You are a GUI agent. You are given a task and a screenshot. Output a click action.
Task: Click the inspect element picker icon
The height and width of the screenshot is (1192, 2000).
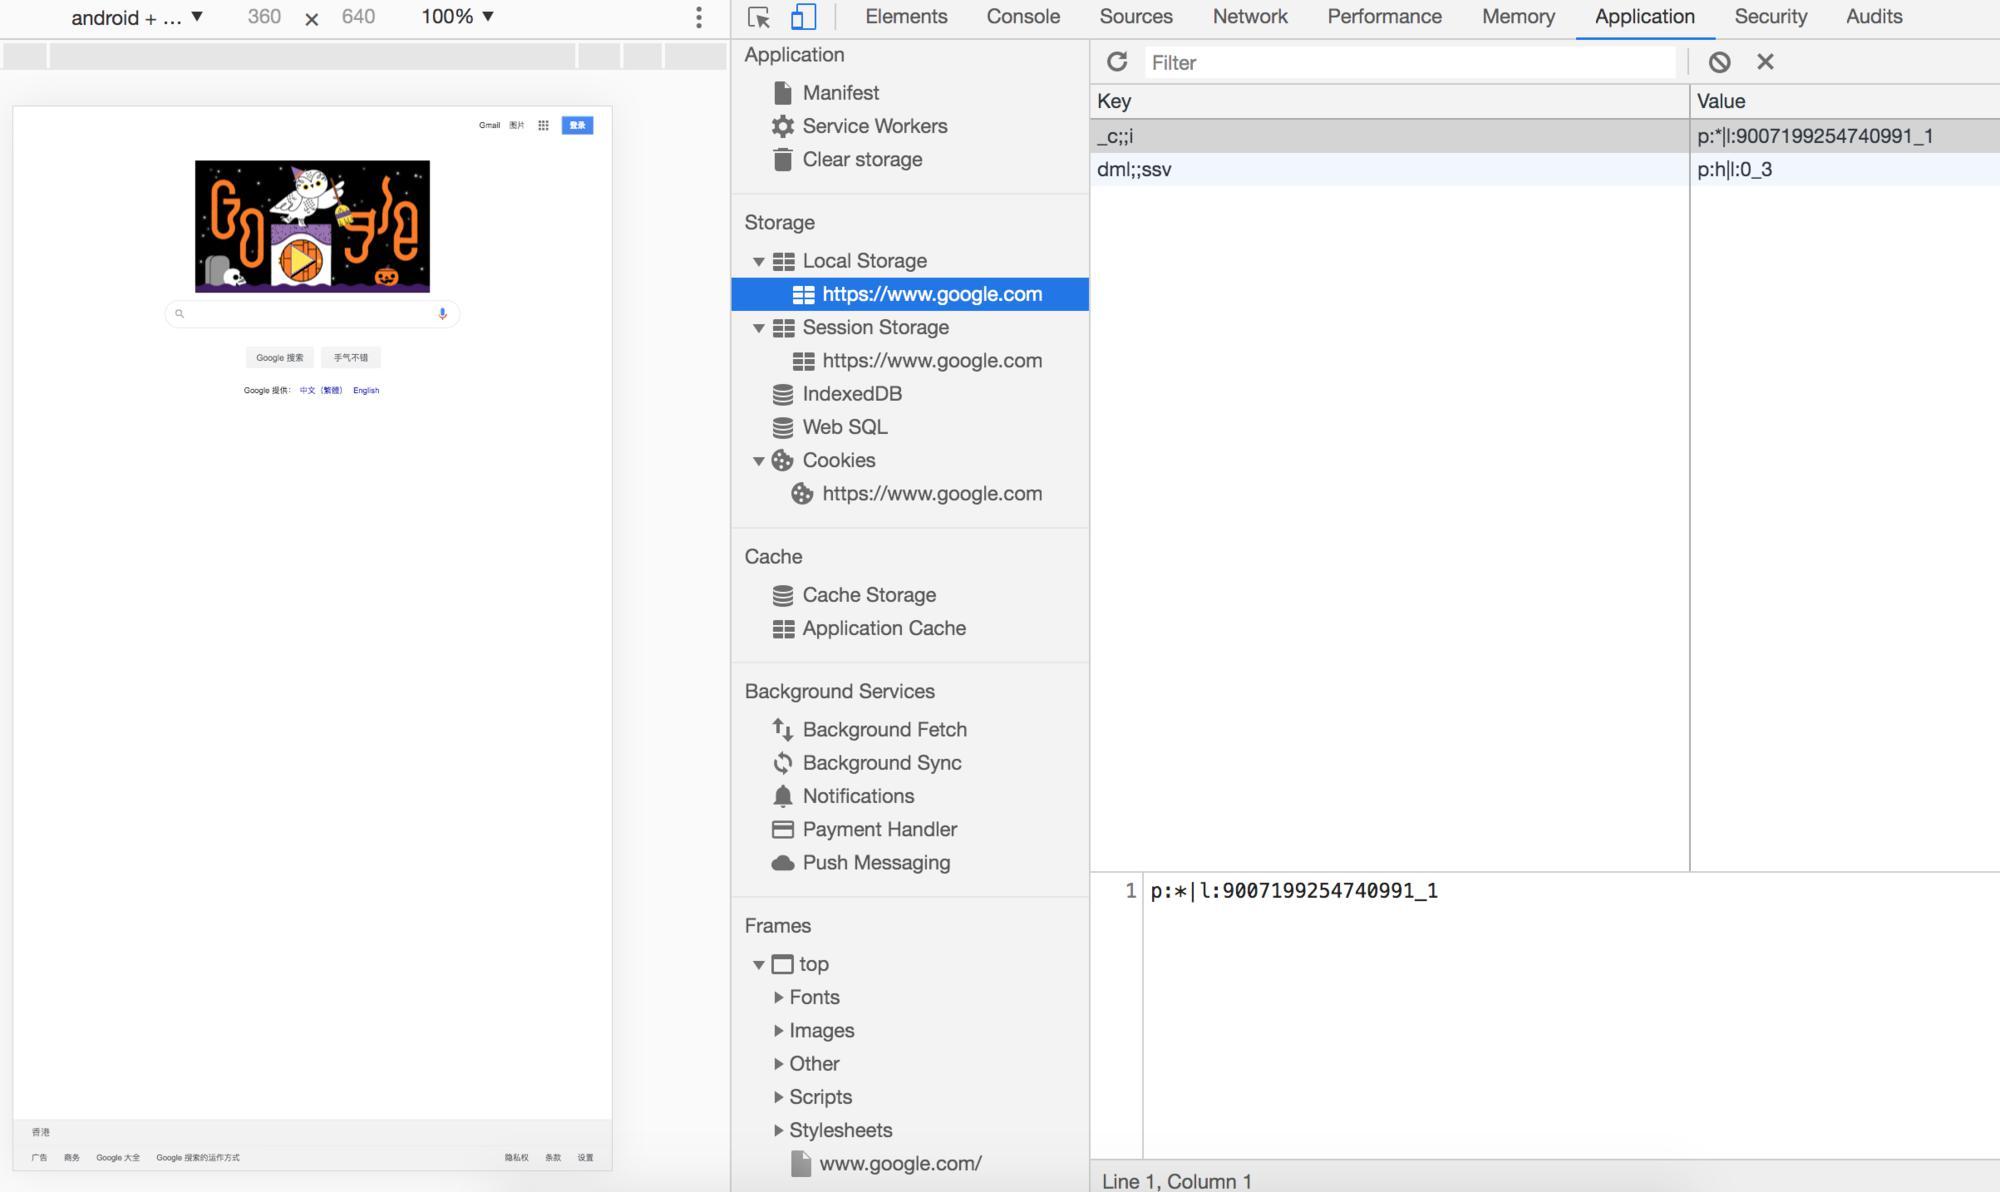coord(758,17)
